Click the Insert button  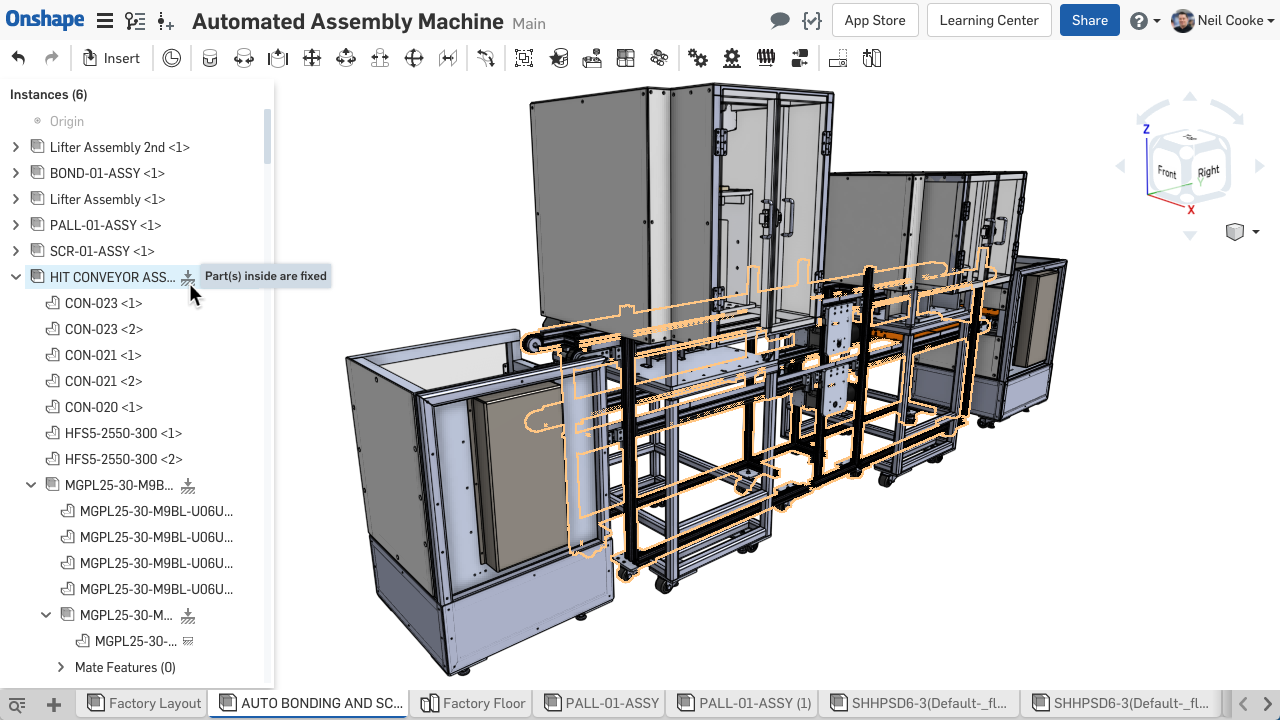click(x=111, y=59)
